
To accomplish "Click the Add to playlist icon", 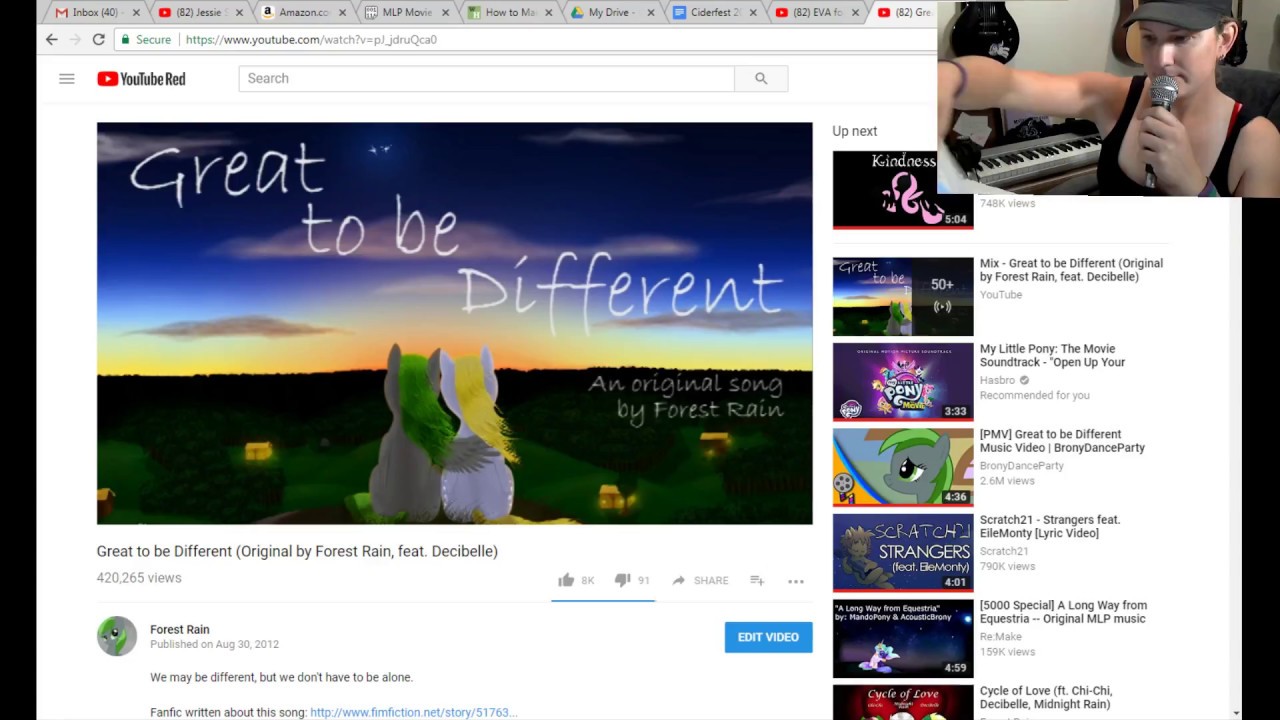I will tap(757, 580).
